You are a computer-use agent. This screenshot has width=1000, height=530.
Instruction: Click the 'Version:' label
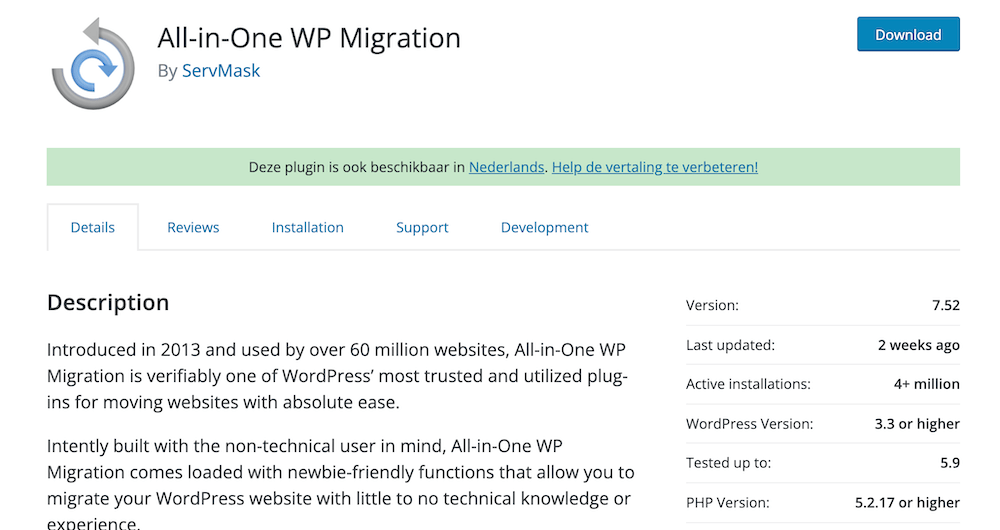(x=712, y=305)
